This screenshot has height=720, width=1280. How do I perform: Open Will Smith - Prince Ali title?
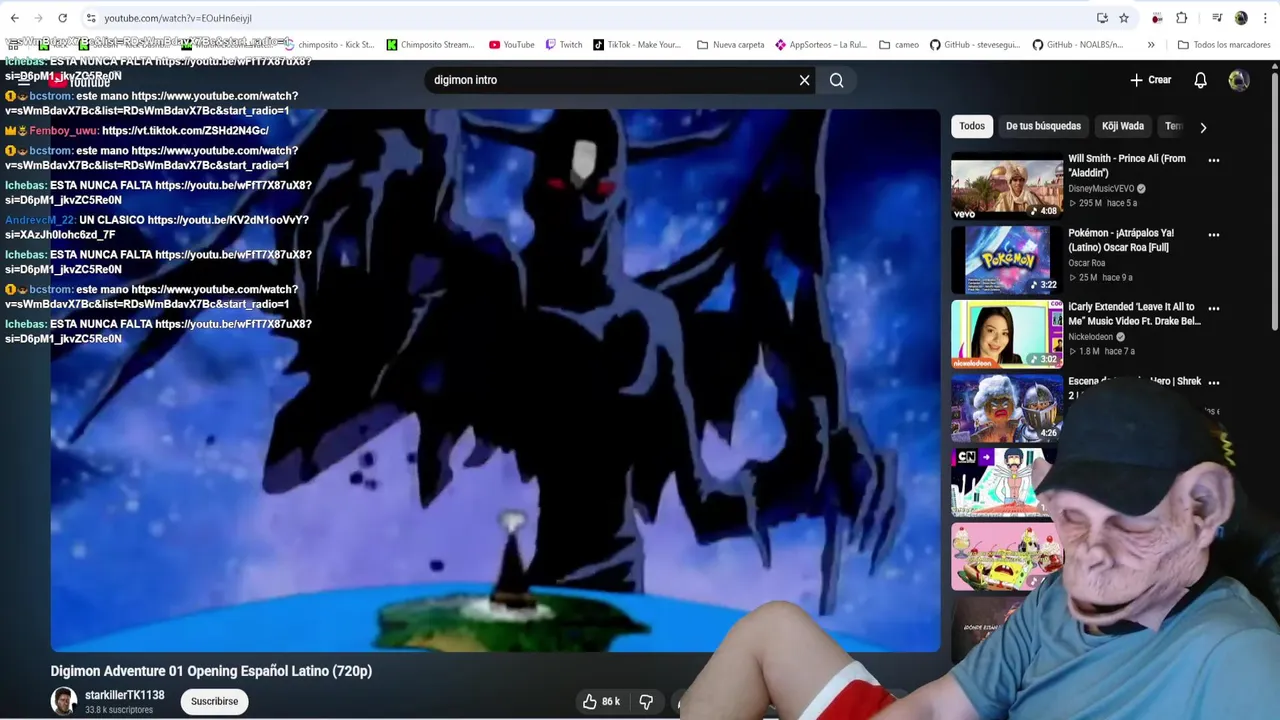(x=1127, y=165)
